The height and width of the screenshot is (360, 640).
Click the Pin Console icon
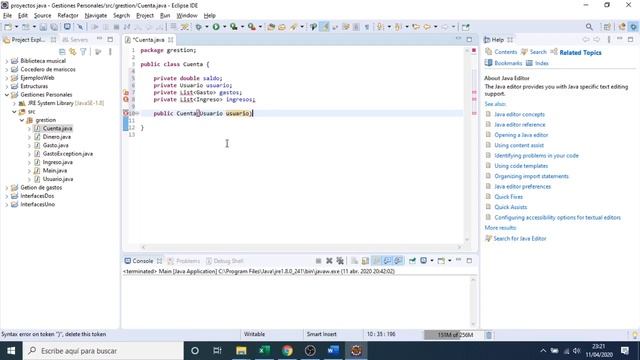412,261
